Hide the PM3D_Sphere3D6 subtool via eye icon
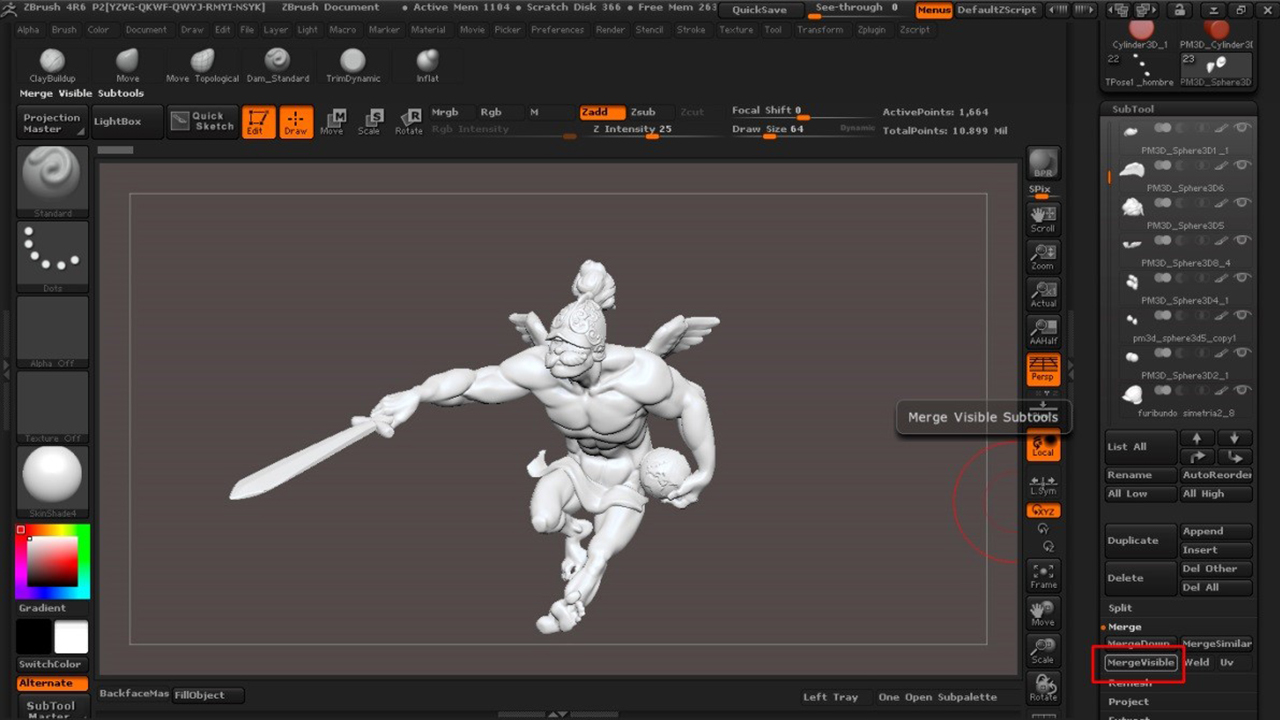1280x720 pixels. (1242, 166)
